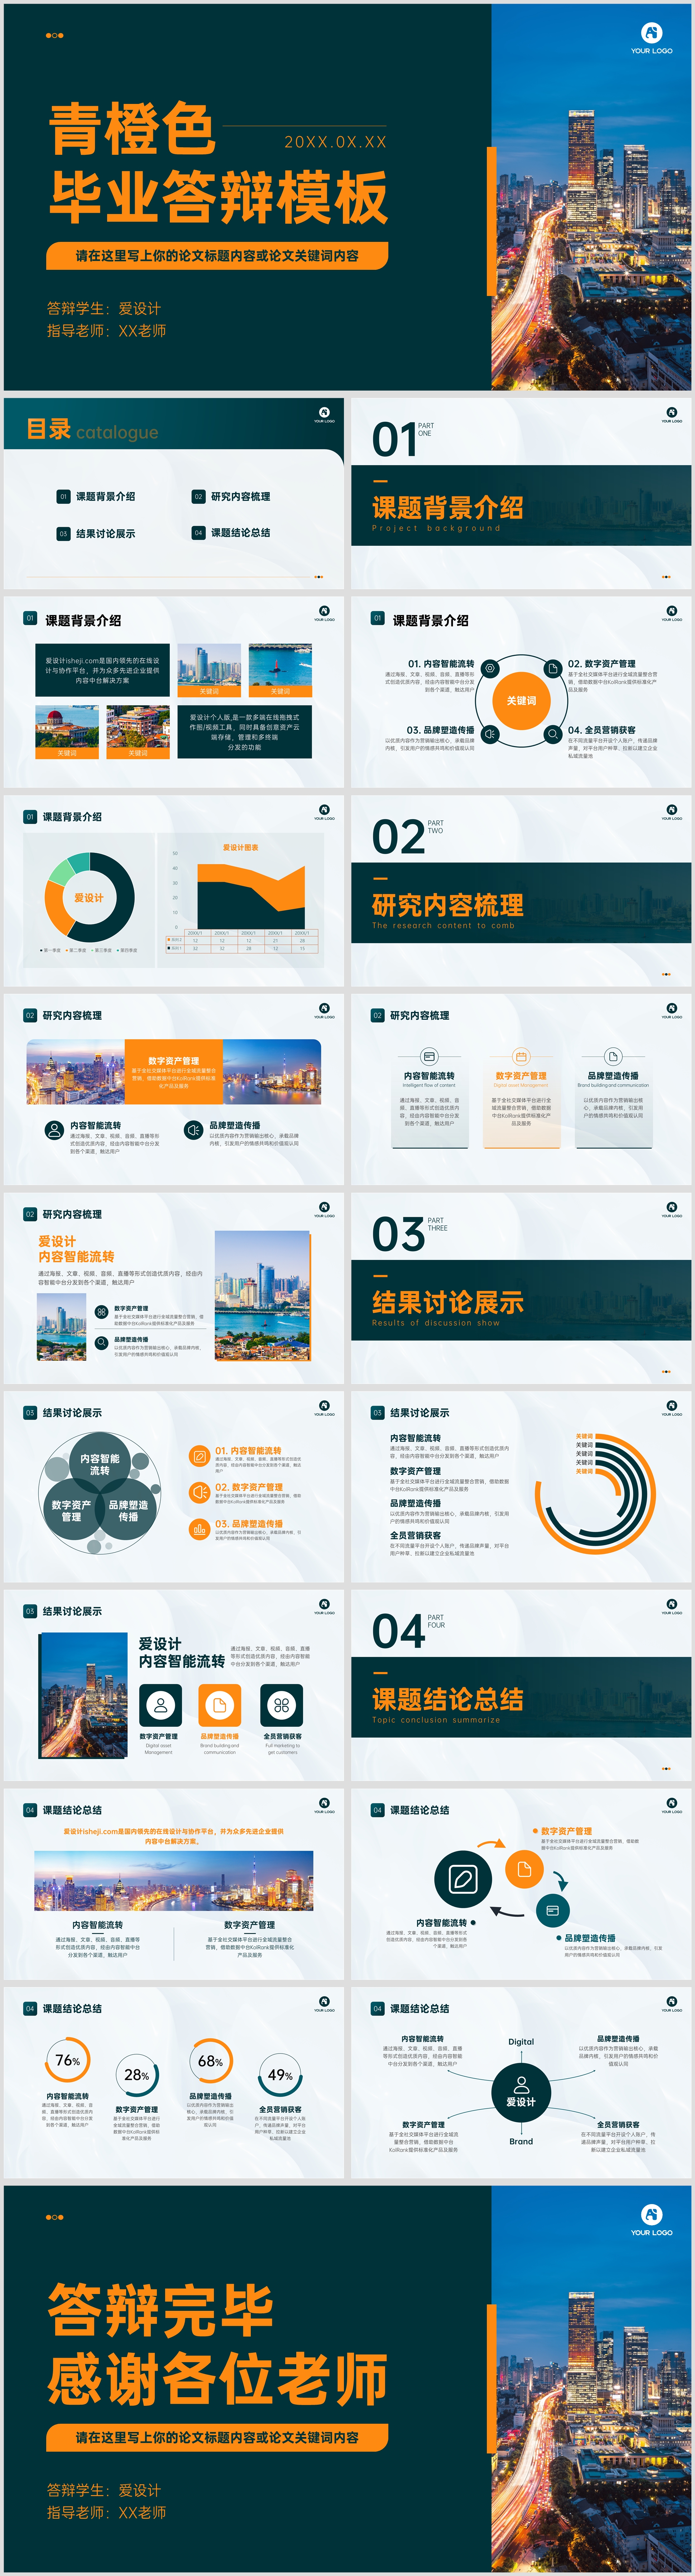Click the 03 badge beside 结果讨论展示 in the catalogue

tap(63, 534)
